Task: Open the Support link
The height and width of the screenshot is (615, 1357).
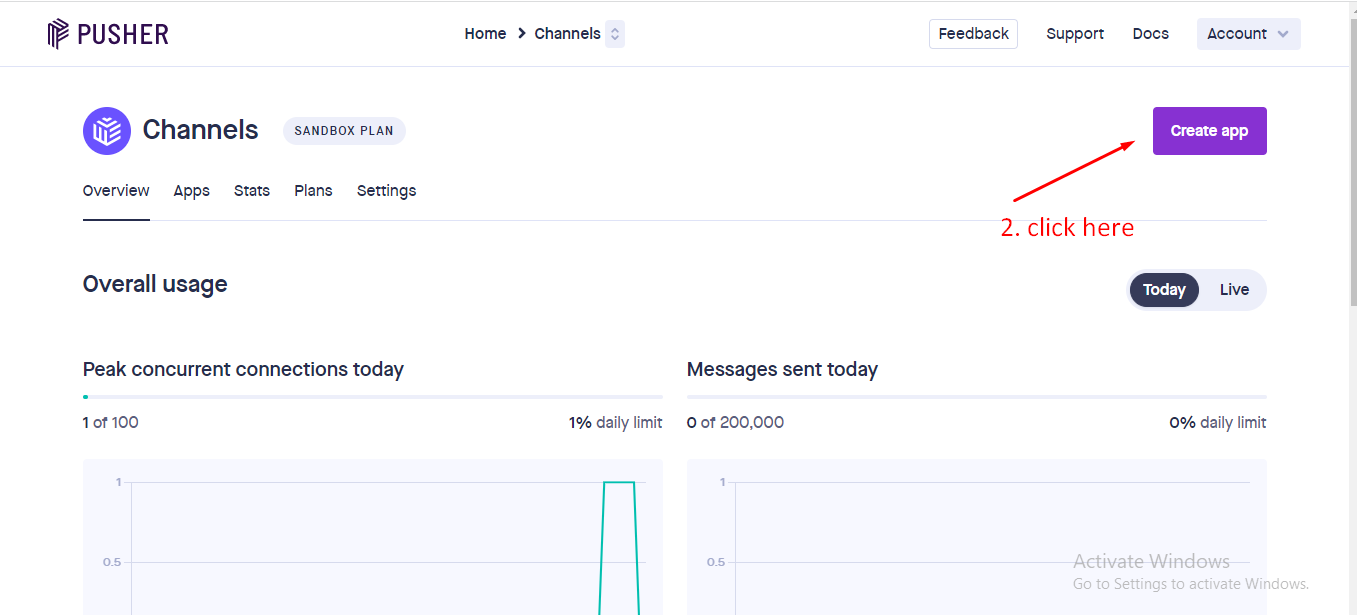Action: click(1075, 34)
